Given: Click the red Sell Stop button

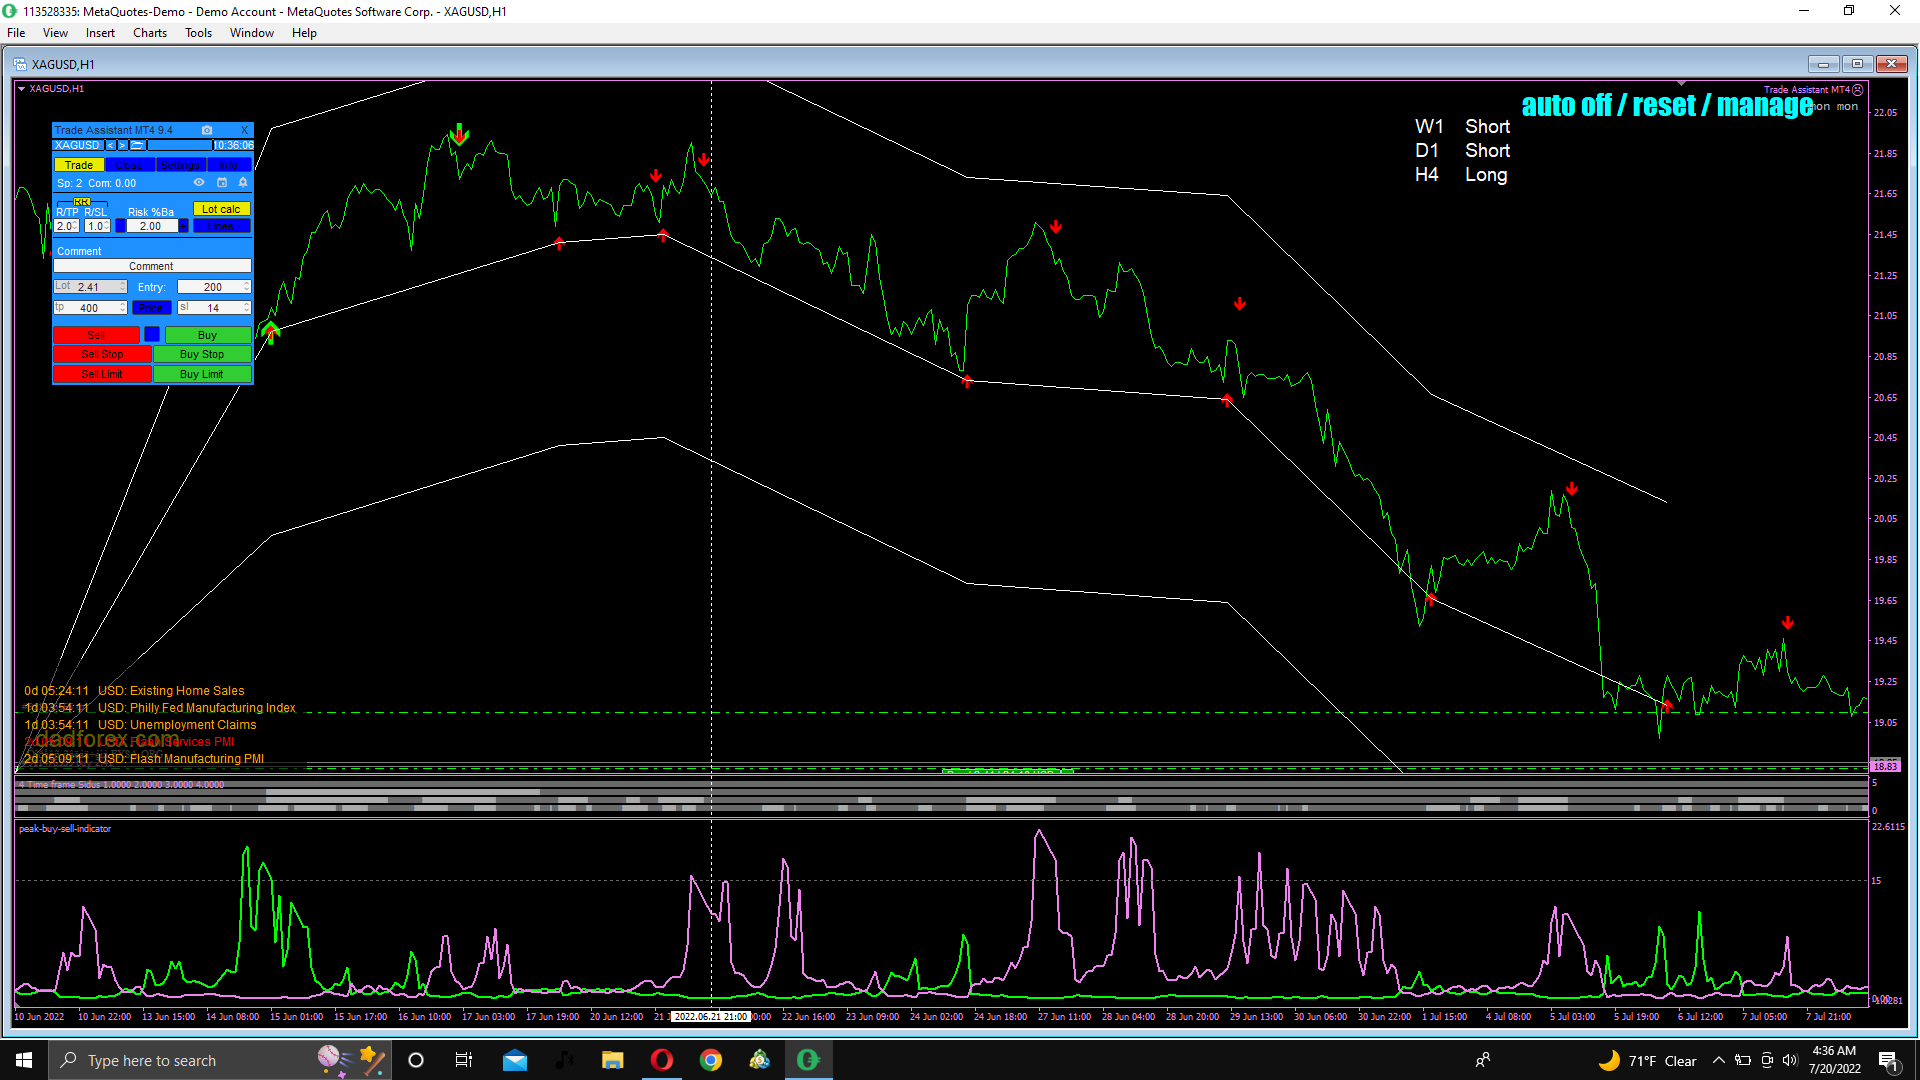Looking at the screenshot, I should click(x=102, y=354).
